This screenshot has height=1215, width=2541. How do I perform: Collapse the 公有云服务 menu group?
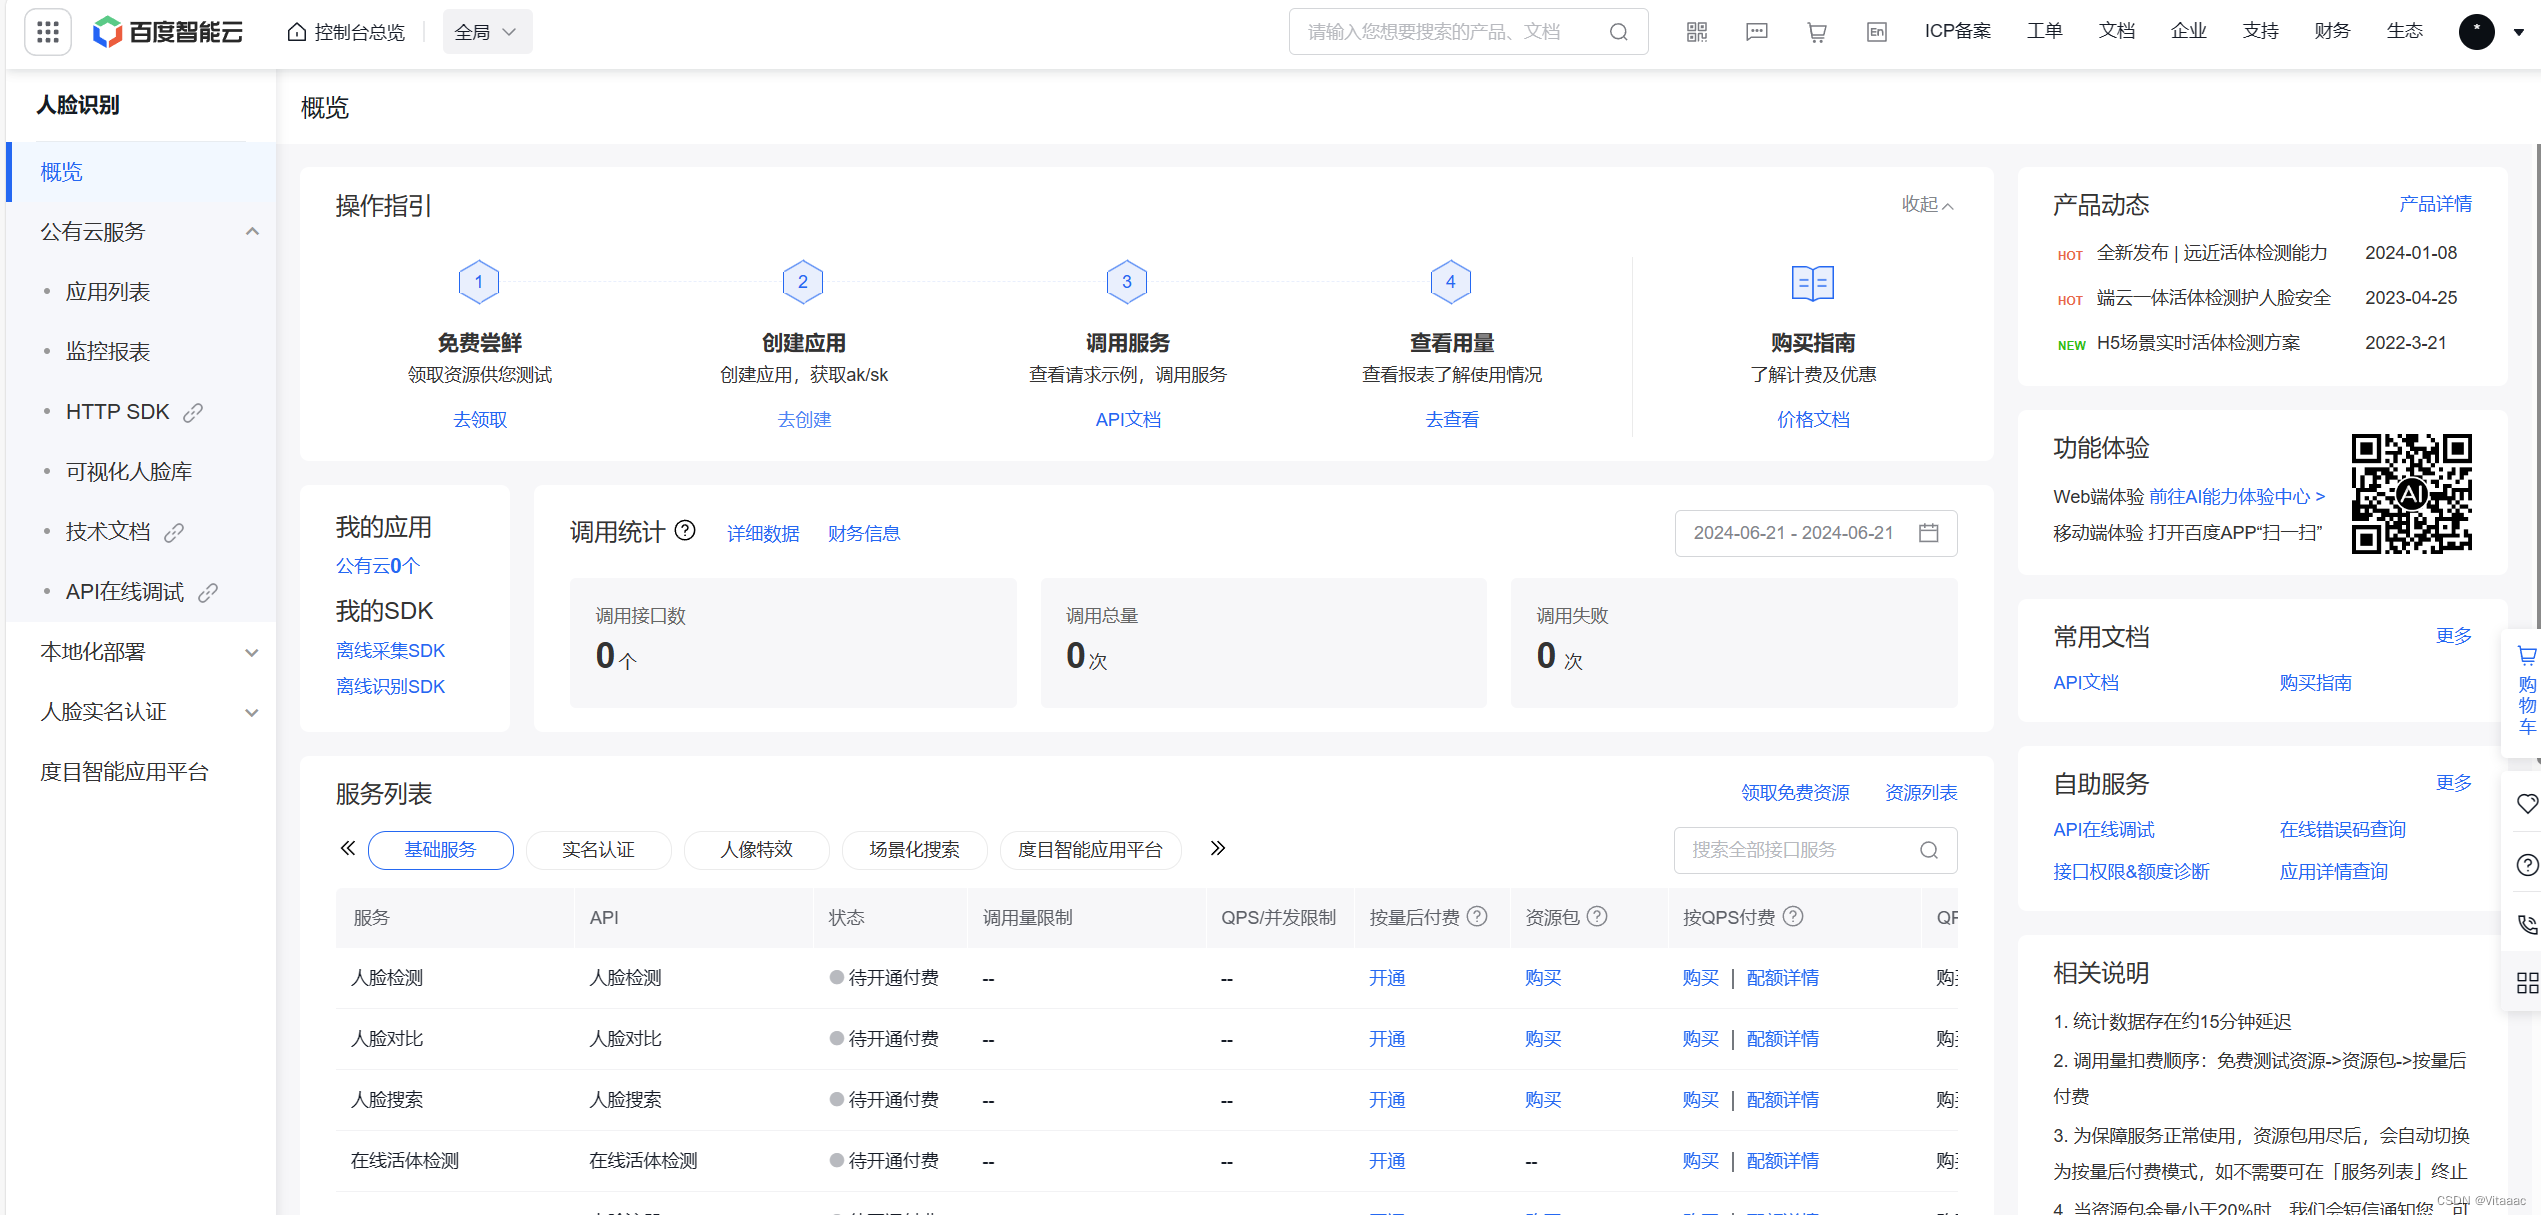pyautogui.click(x=252, y=232)
